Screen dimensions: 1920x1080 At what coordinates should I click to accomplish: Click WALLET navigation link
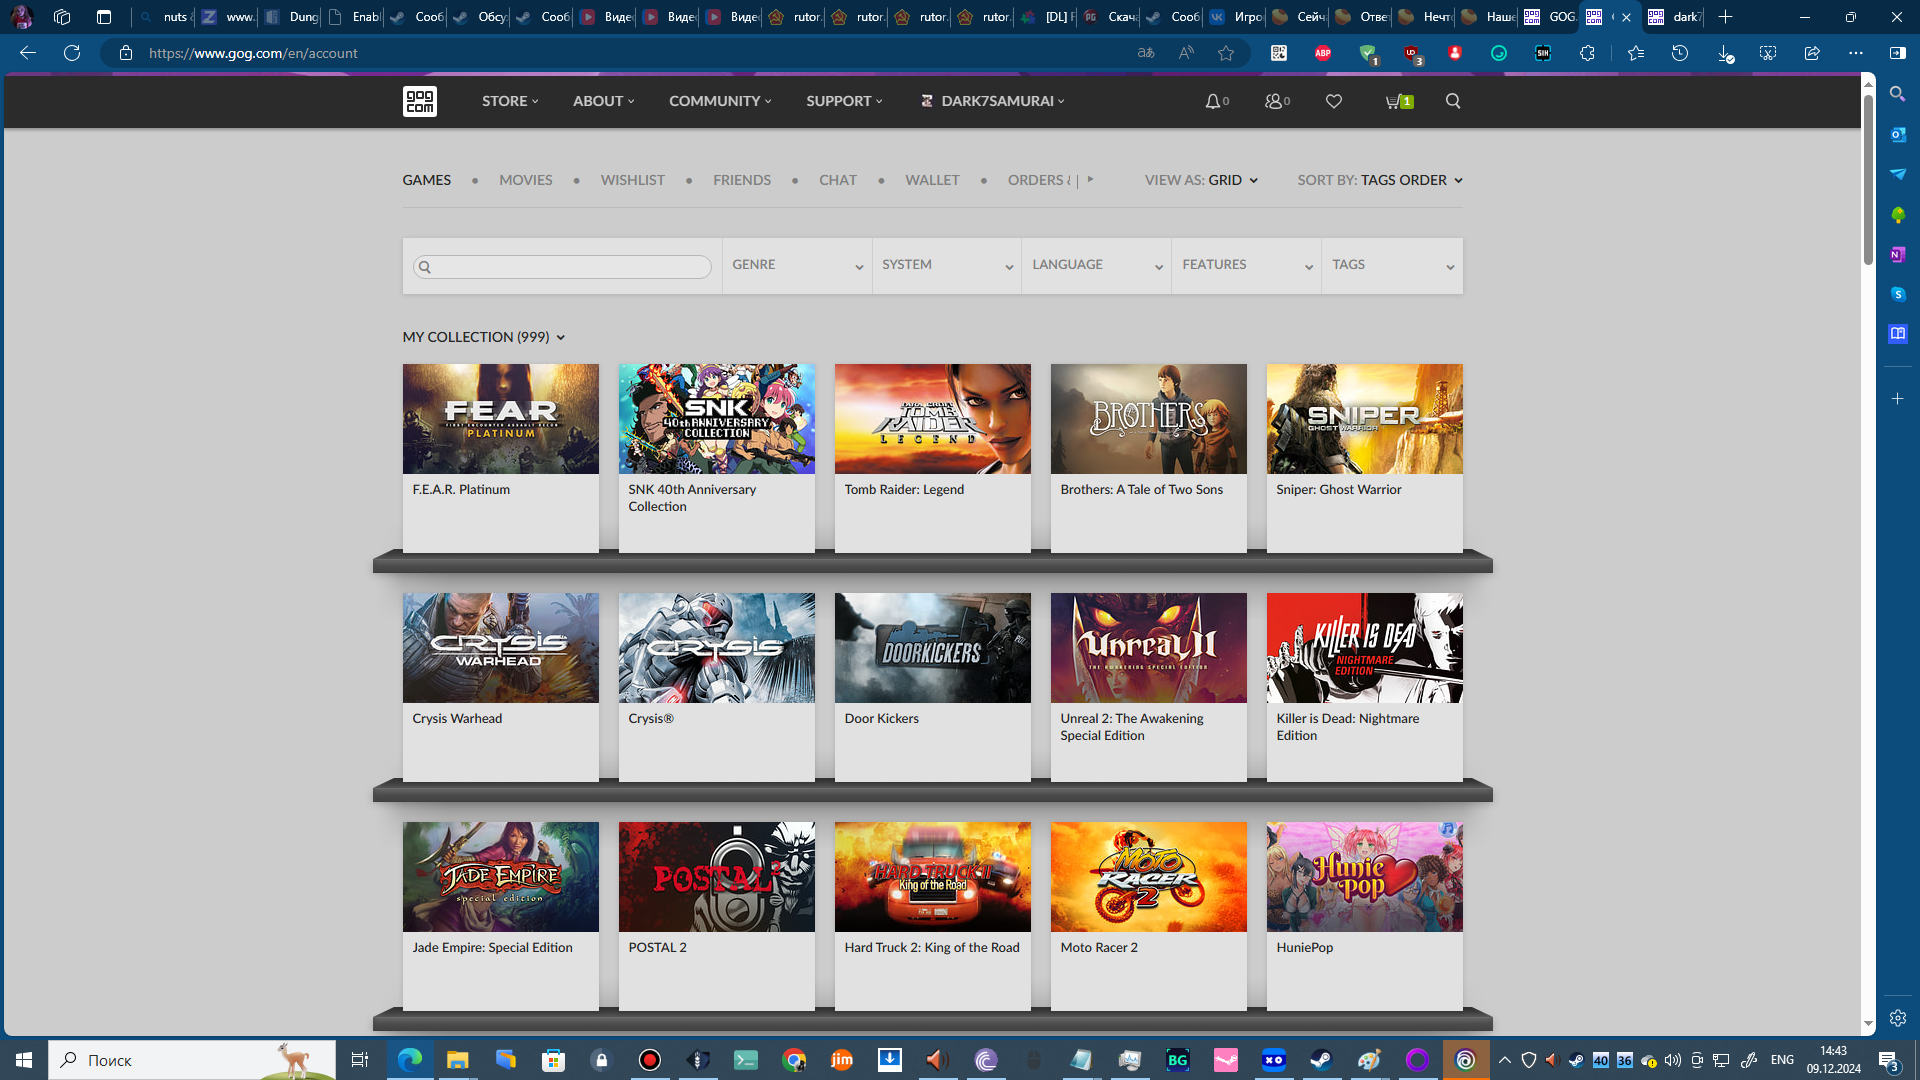931,179
